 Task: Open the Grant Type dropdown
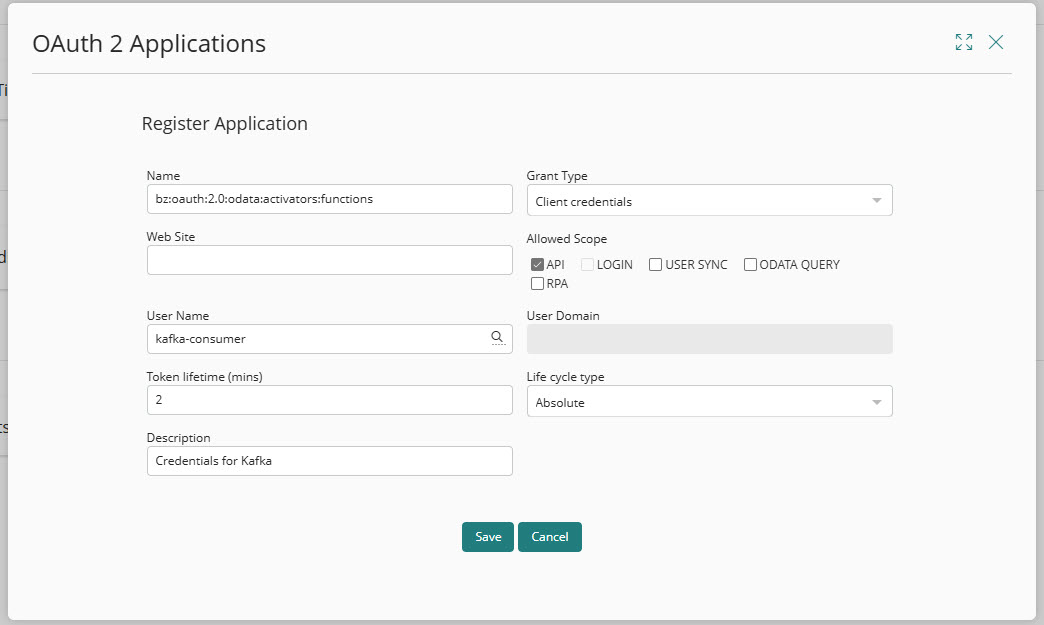709,200
